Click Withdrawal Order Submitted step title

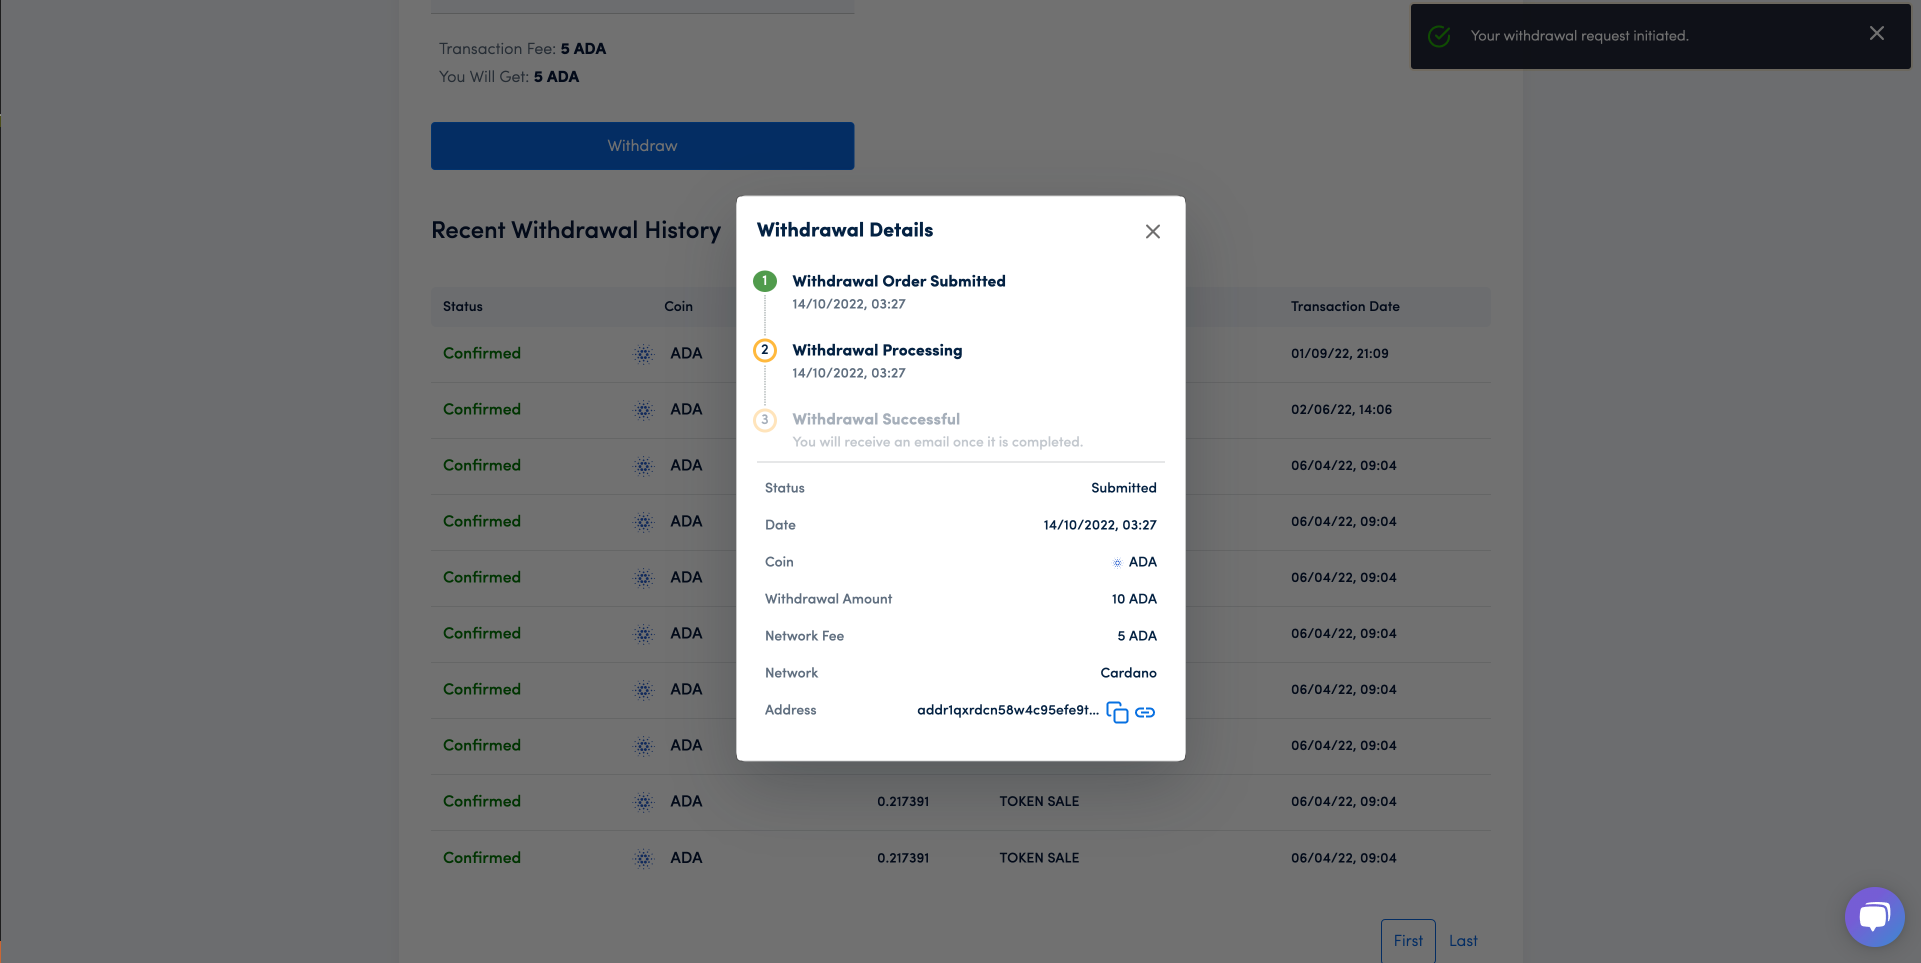[899, 281]
